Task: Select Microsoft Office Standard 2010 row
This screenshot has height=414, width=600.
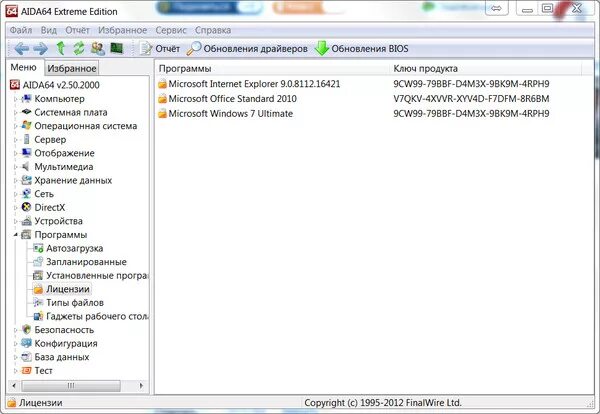Action: tap(232, 99)
